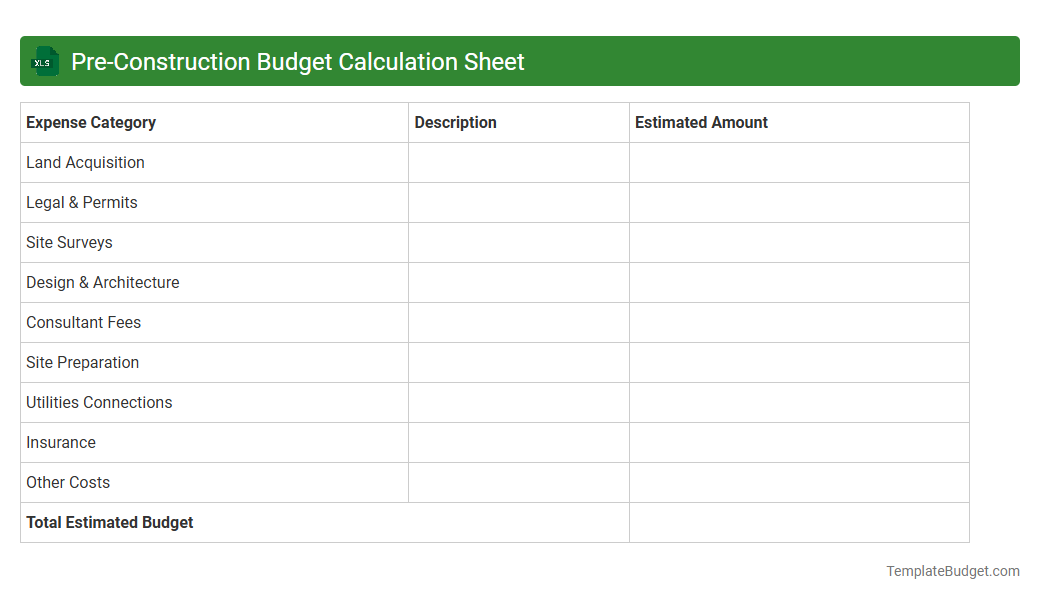Click the Expense Category column header
The height and width of the screenshot is (600, 1040).
[x=91, y=122]
